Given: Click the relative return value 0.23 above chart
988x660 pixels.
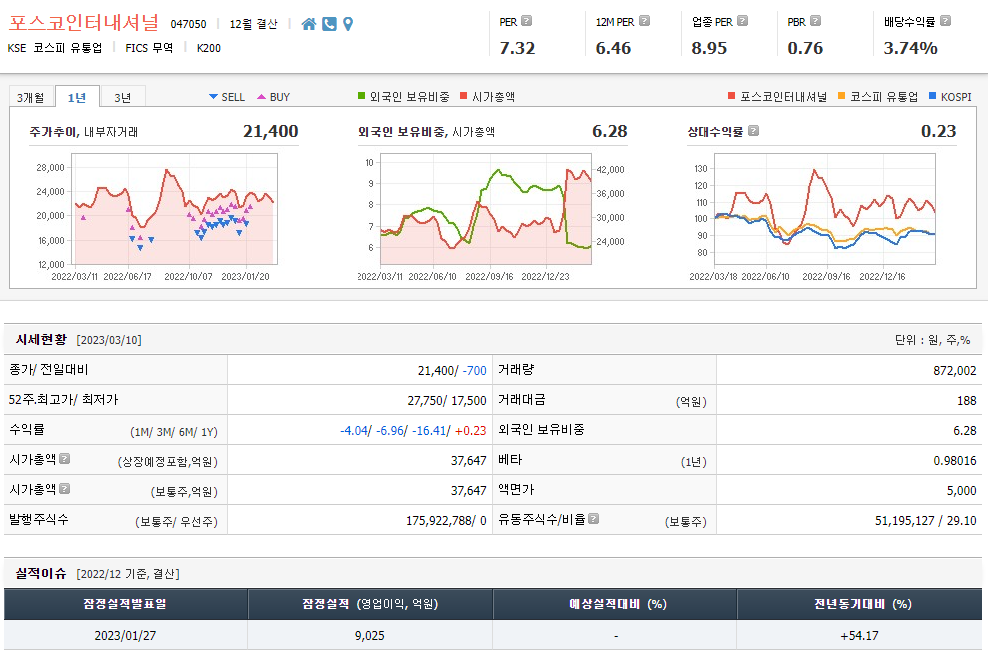Looking at the screenshot, I should [938, 131].
